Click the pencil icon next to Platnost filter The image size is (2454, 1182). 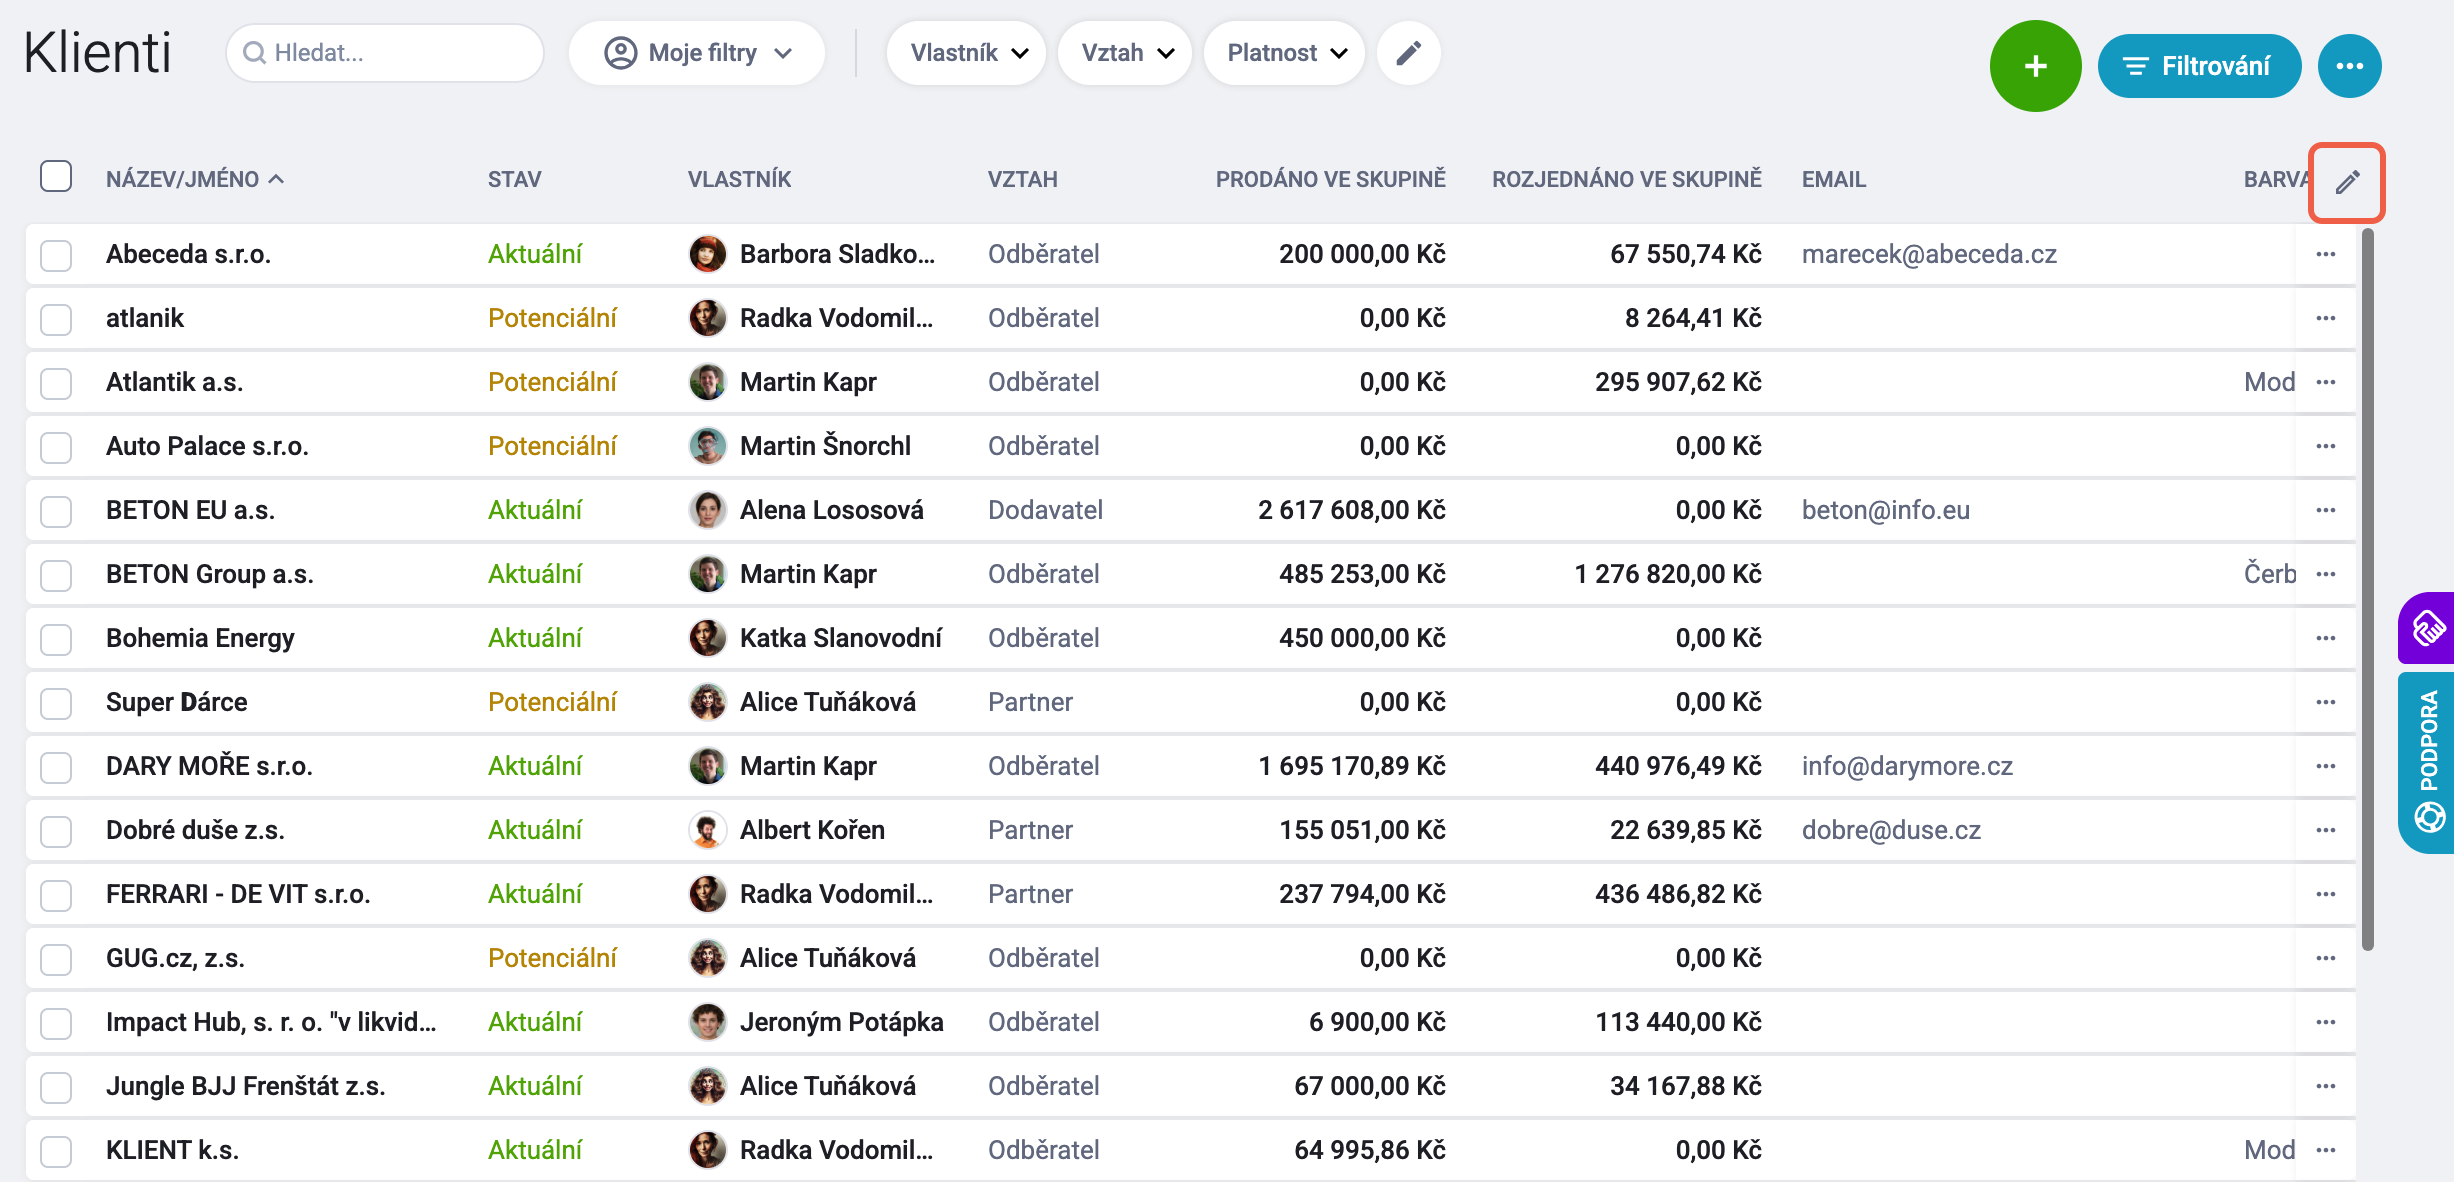1408,53
